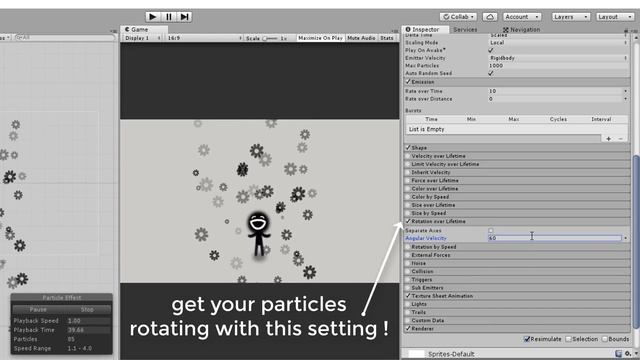Adjust the Scale slider in Game view
Image resolution: width=640 pixels, height=360 pixels.
(270, 38)
